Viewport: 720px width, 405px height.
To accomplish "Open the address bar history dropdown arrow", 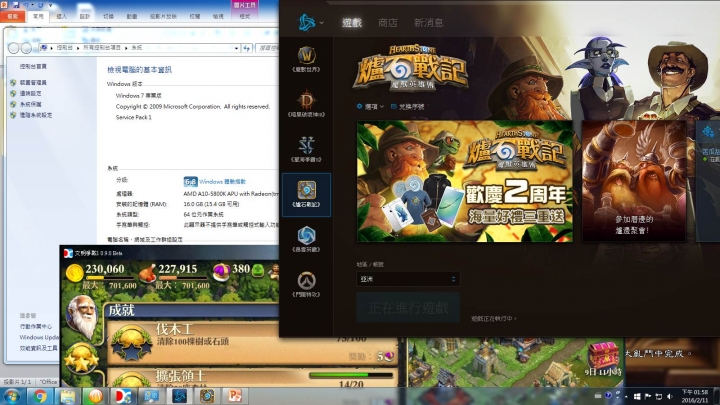I will point(236,48).
